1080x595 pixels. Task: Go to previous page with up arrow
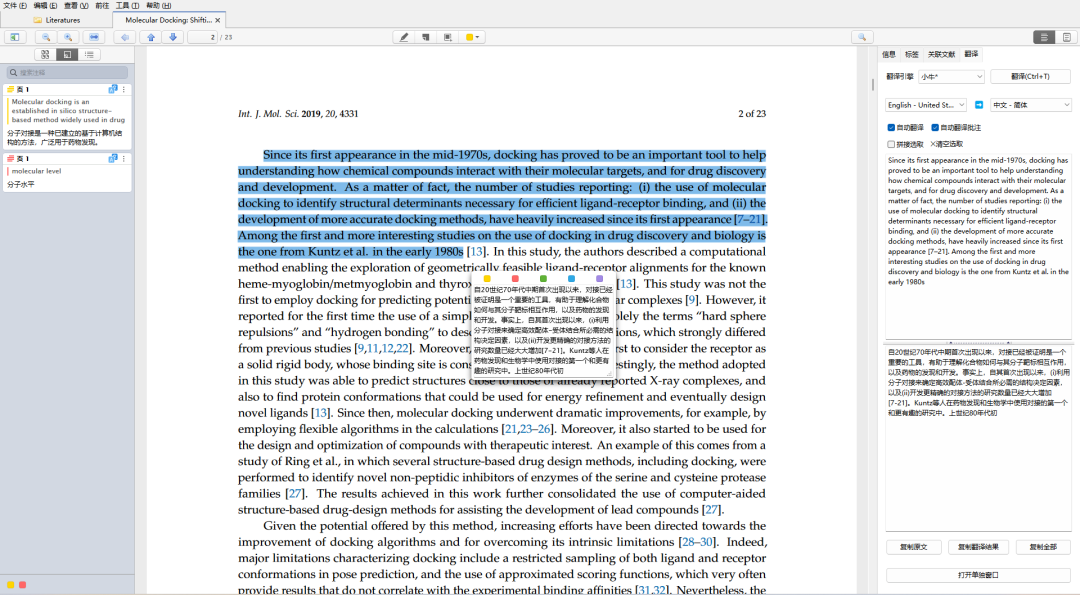pos(151,37)
